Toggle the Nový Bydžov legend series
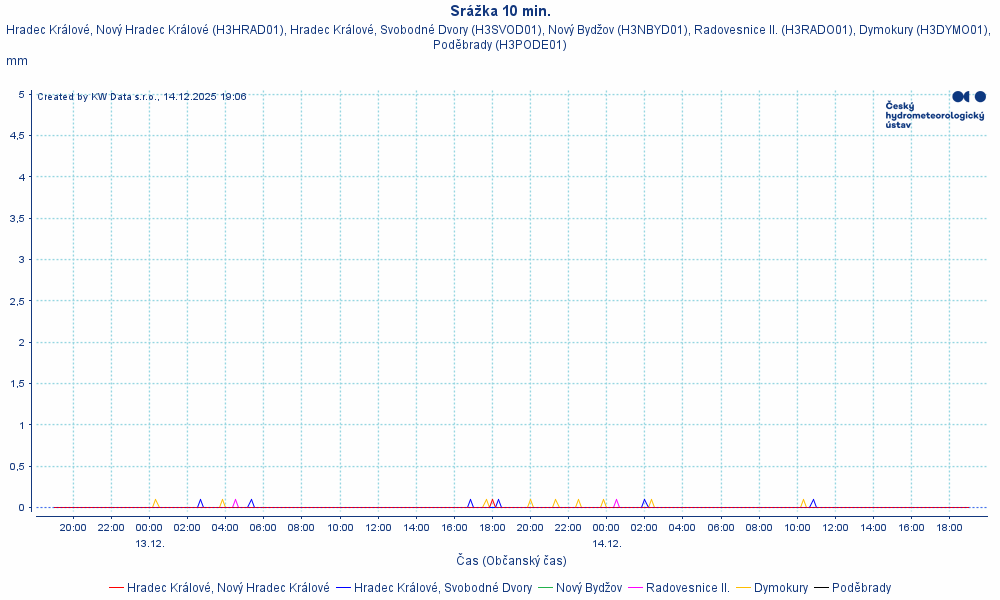The width and height of the screenshot is (1000, 600). (589, 588)
